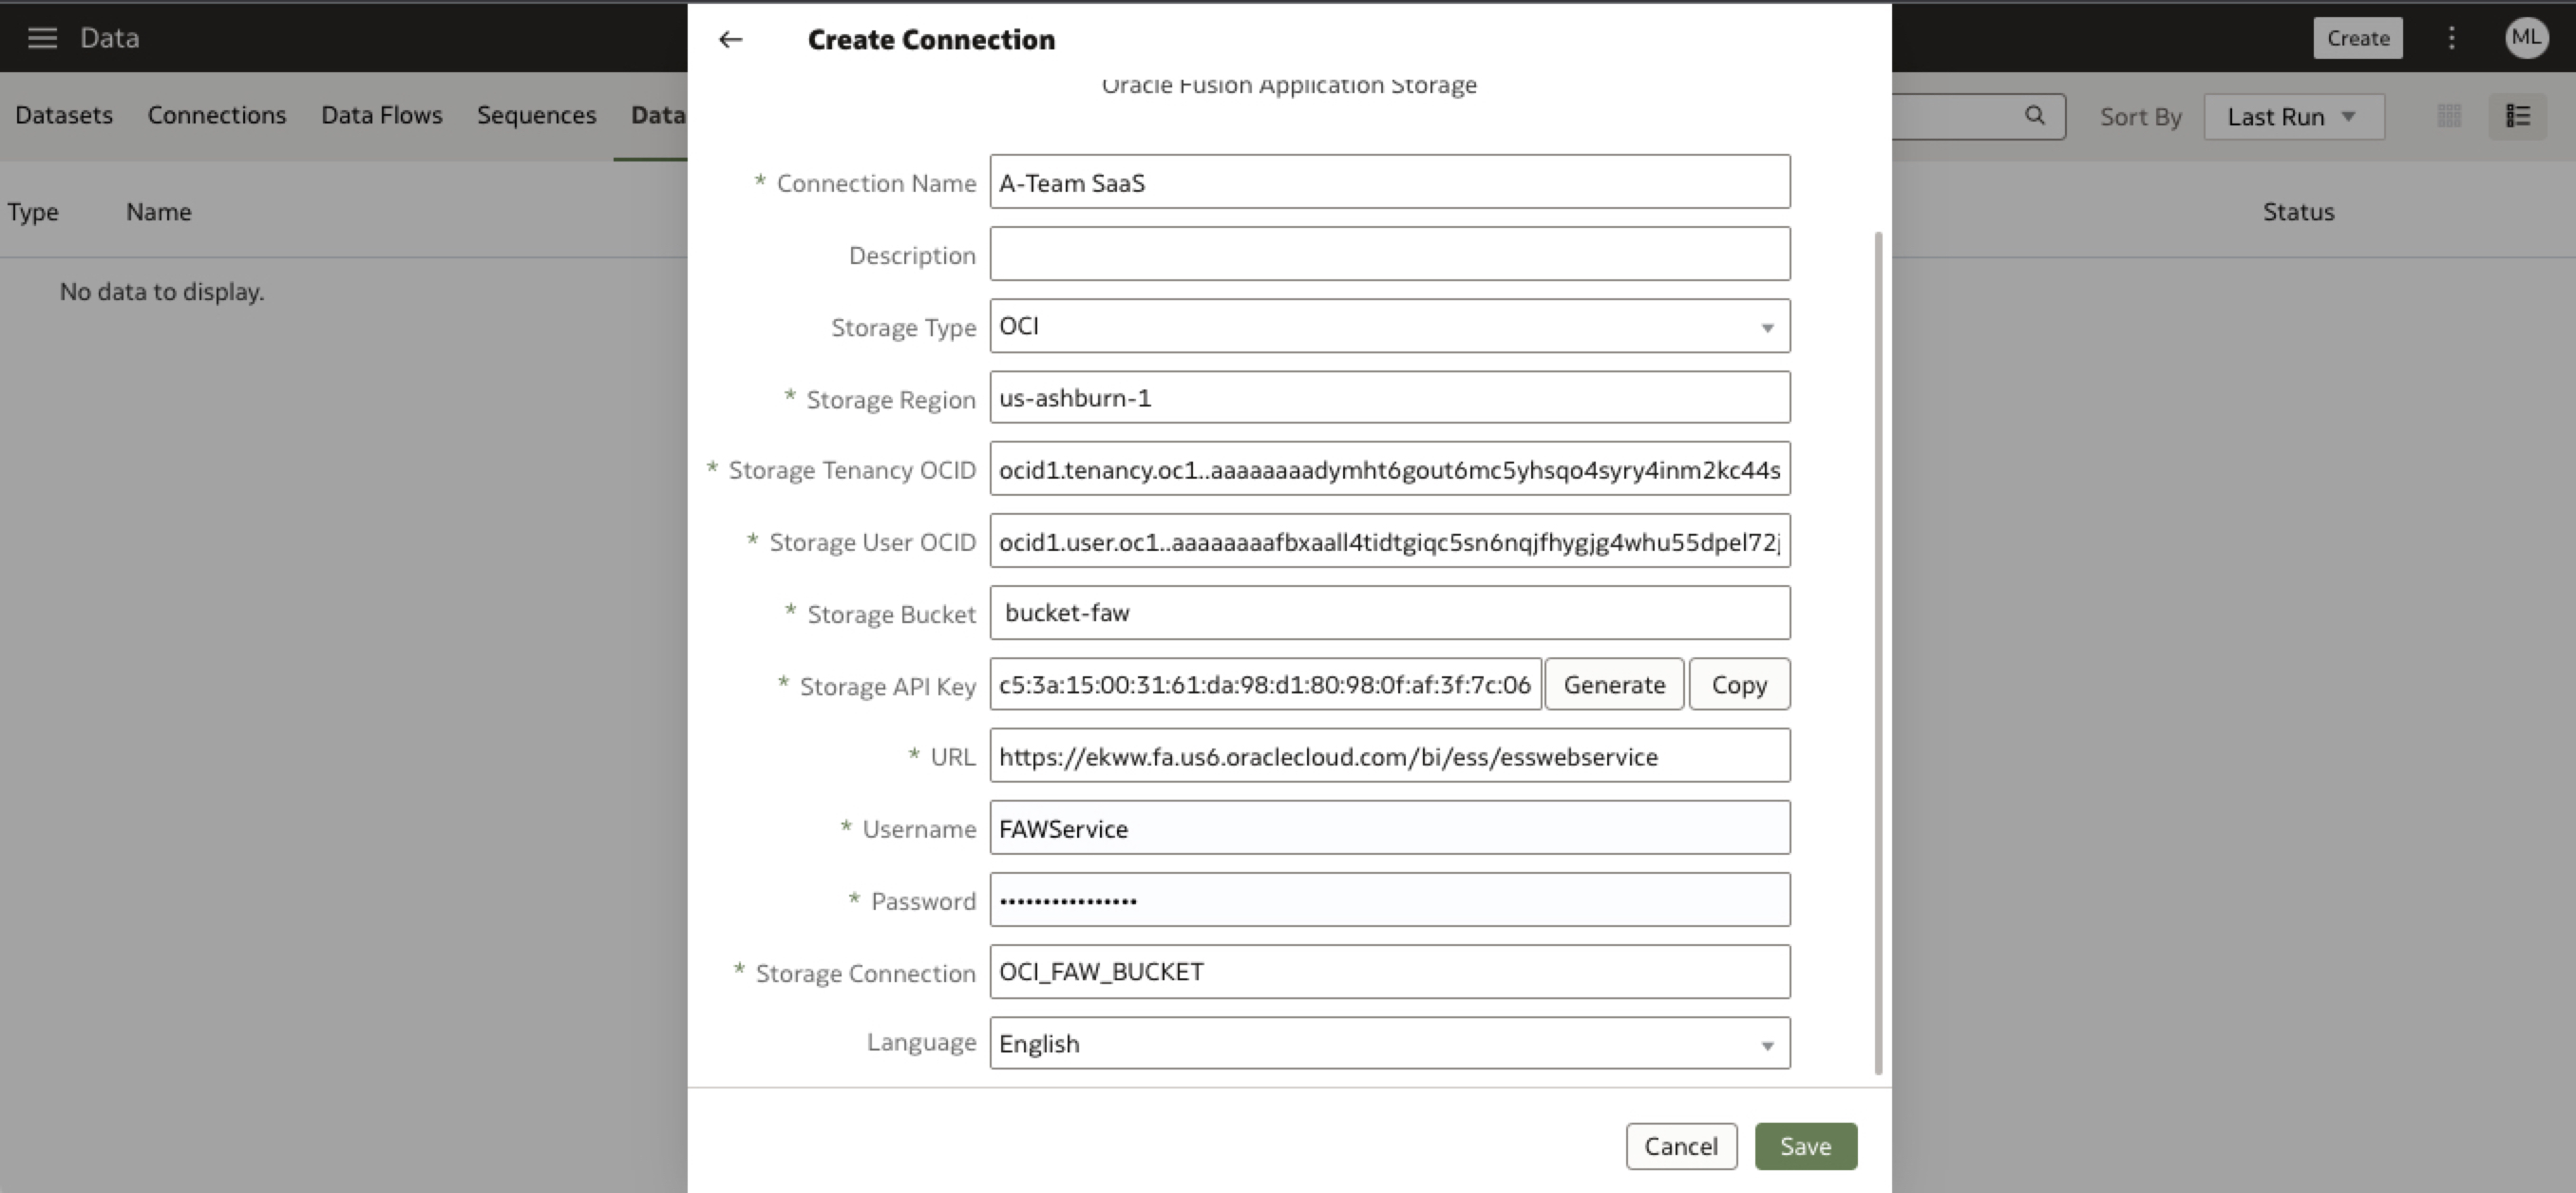Expand the Language dropdown
This screenshot has height=1193, width=2576.
(x=1766, y=1045)
